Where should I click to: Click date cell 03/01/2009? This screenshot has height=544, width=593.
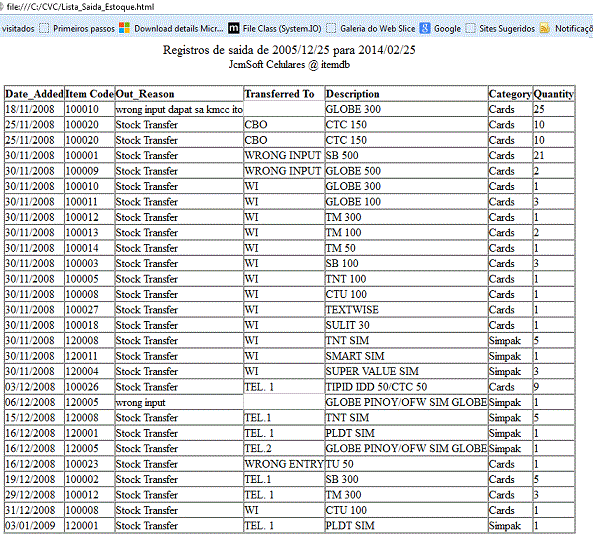pos(34,526)
